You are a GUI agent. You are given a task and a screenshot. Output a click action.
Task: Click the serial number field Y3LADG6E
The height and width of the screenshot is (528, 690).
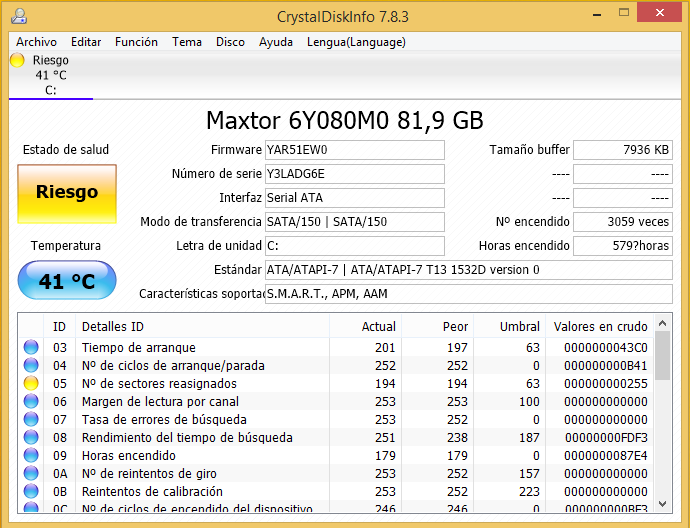[354, 174]
